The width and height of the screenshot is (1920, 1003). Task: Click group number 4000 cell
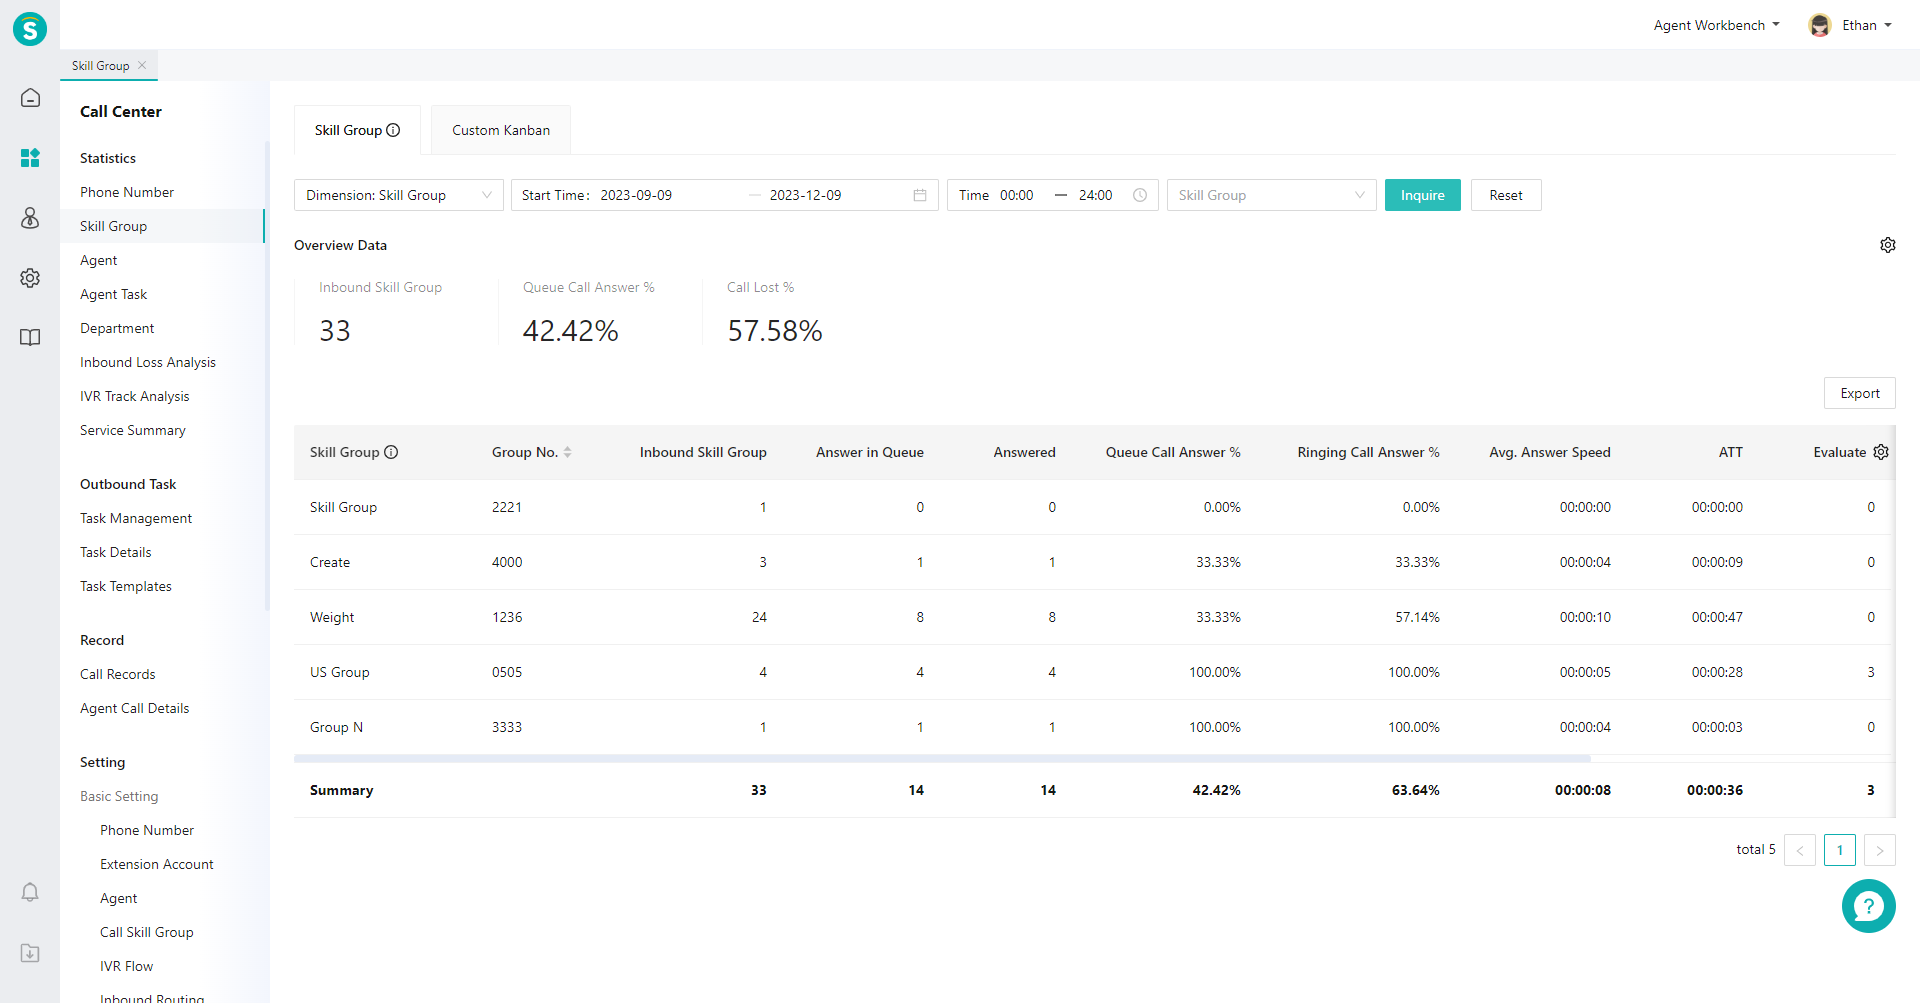click(507, 562)
